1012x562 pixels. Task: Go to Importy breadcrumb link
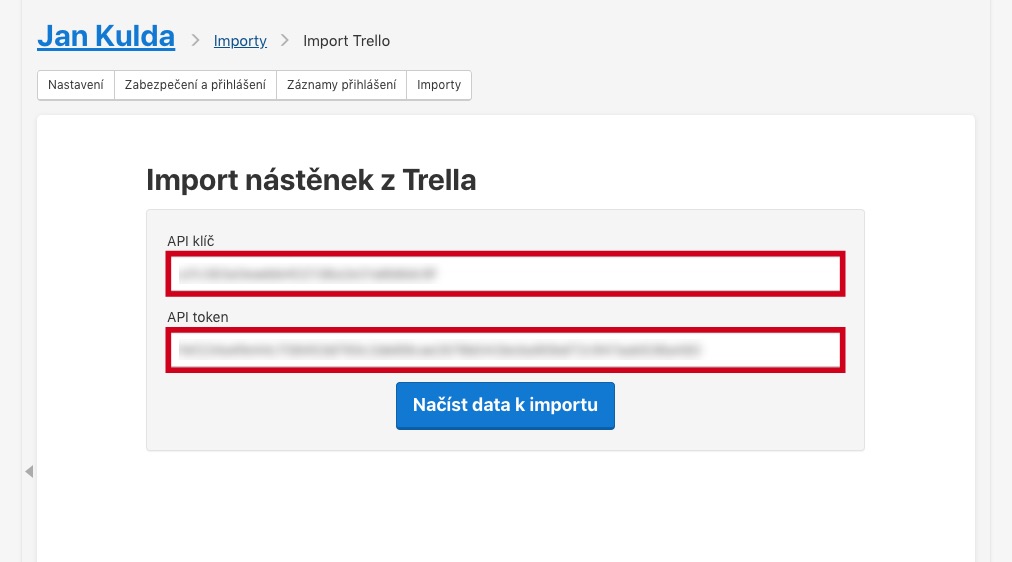[240, 41]
